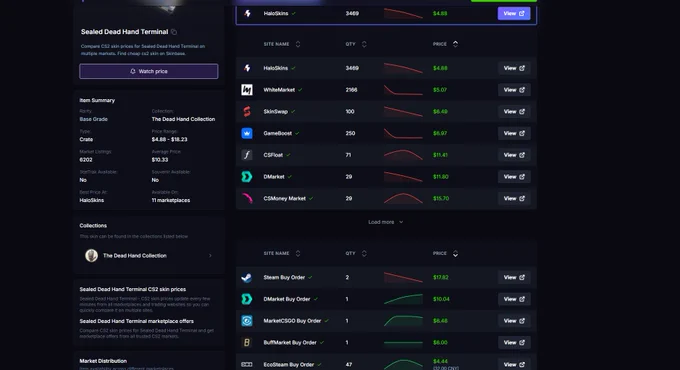Open View for GameBoost
Screen dimensions: 680x370
pyautogui.click(x=514, y=133)
